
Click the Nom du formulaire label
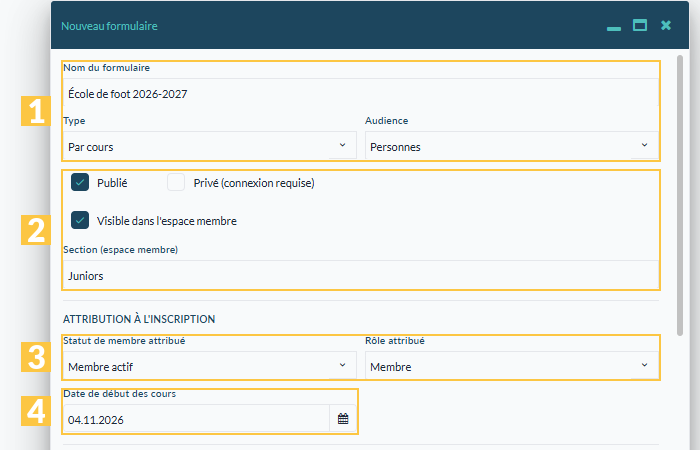click(107, 68)
